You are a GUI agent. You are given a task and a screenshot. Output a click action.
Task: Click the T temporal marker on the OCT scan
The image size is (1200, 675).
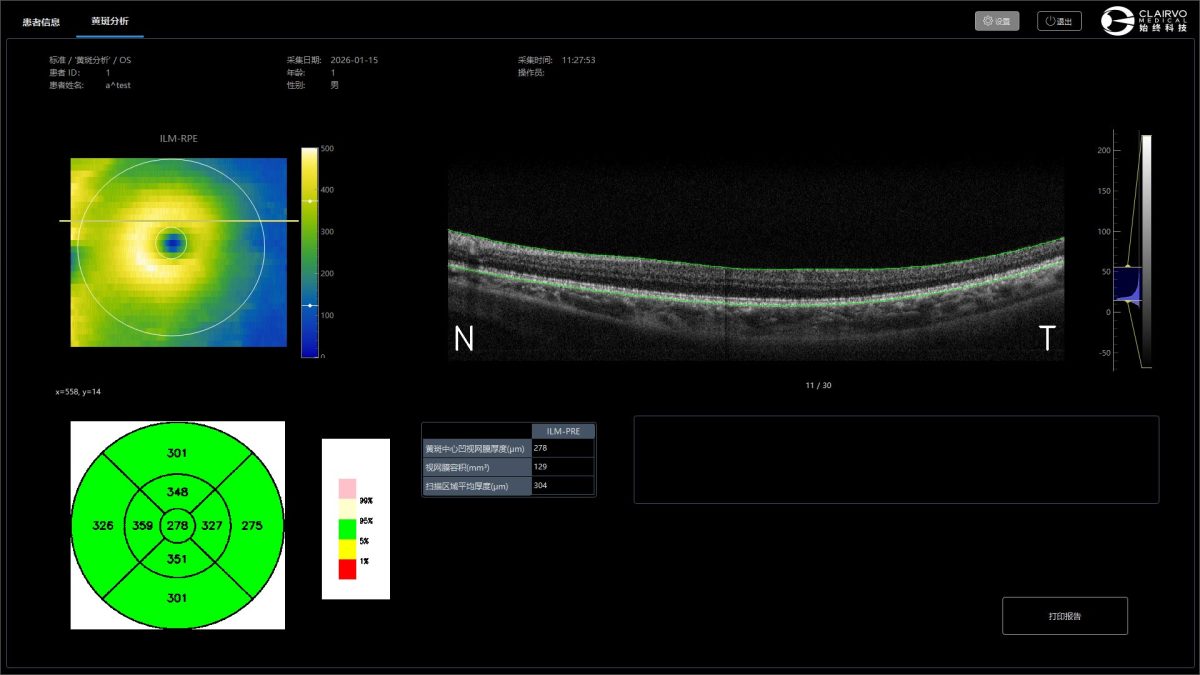click(1047, 339)
